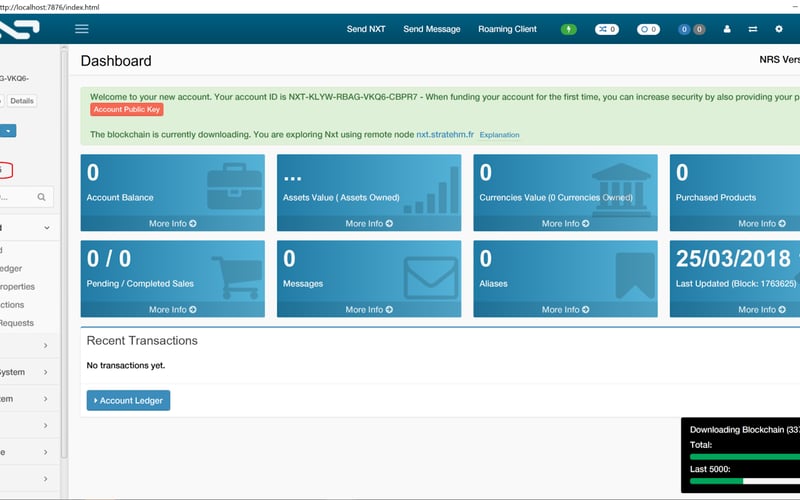The width and height of the screenshot is (800, 500).
Task: Click the envelope icon on Messages card
Action: click(x=431, y=278)
